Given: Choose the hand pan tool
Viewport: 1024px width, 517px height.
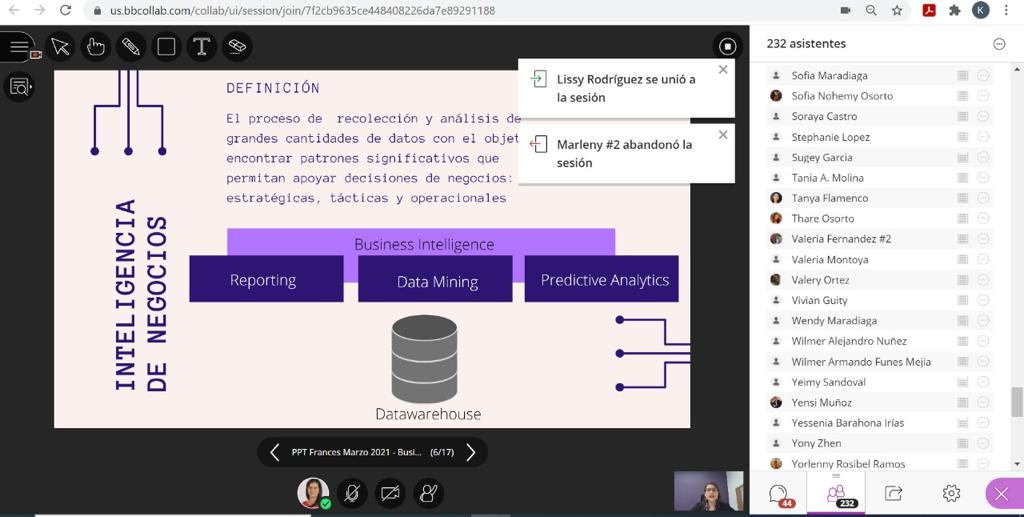Looking at the screenshot, I should click(x=95, y=47).
